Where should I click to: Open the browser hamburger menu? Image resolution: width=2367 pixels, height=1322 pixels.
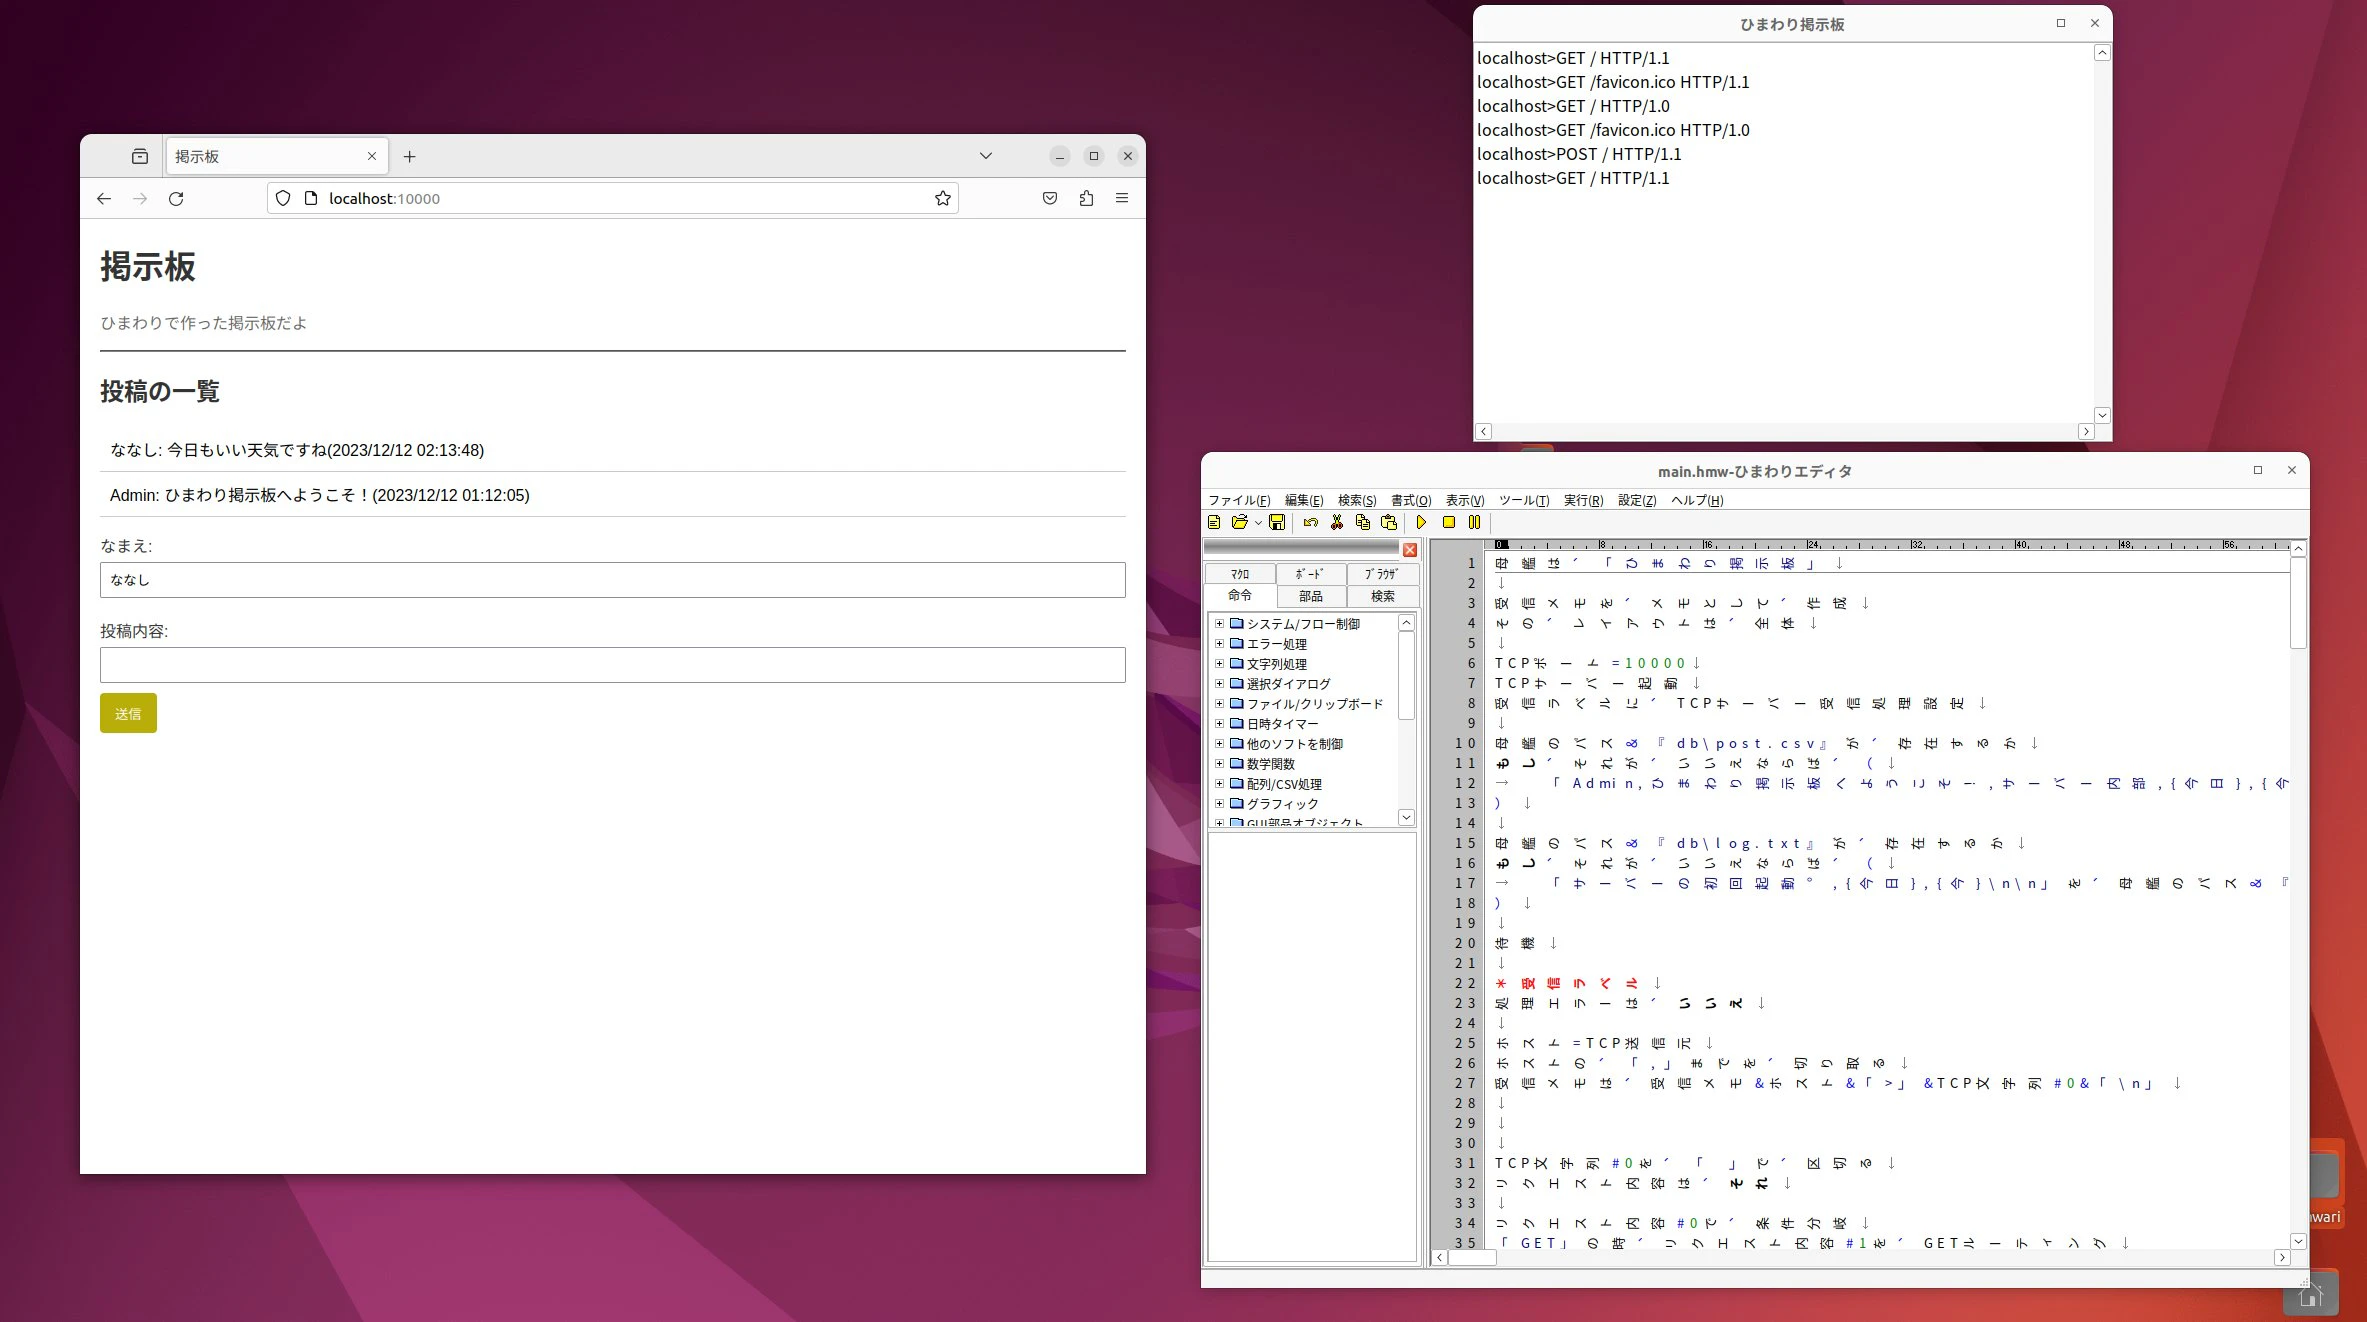(x=1122, y=198)
